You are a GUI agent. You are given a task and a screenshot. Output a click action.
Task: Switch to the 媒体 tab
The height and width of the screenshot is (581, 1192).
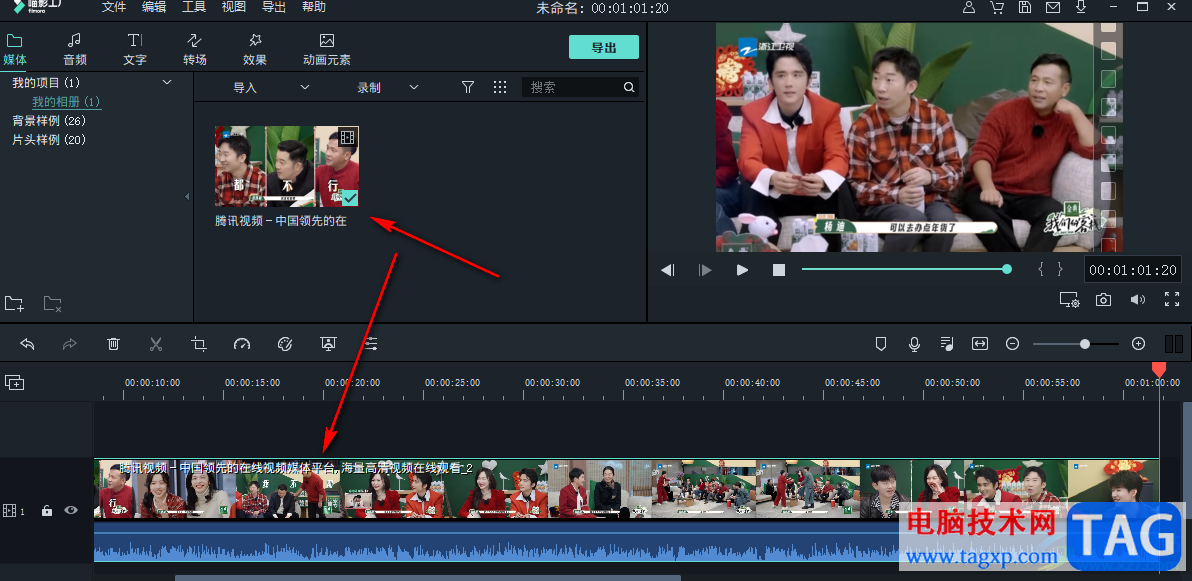(15, 49)
